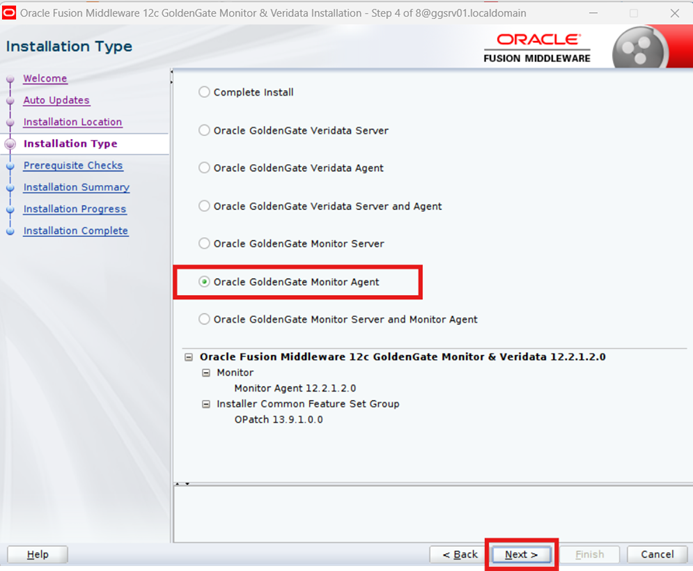Screen dimensions: 693x571
Task: Click the Oracle icon in title bar
Action: (x=10, y=13)
